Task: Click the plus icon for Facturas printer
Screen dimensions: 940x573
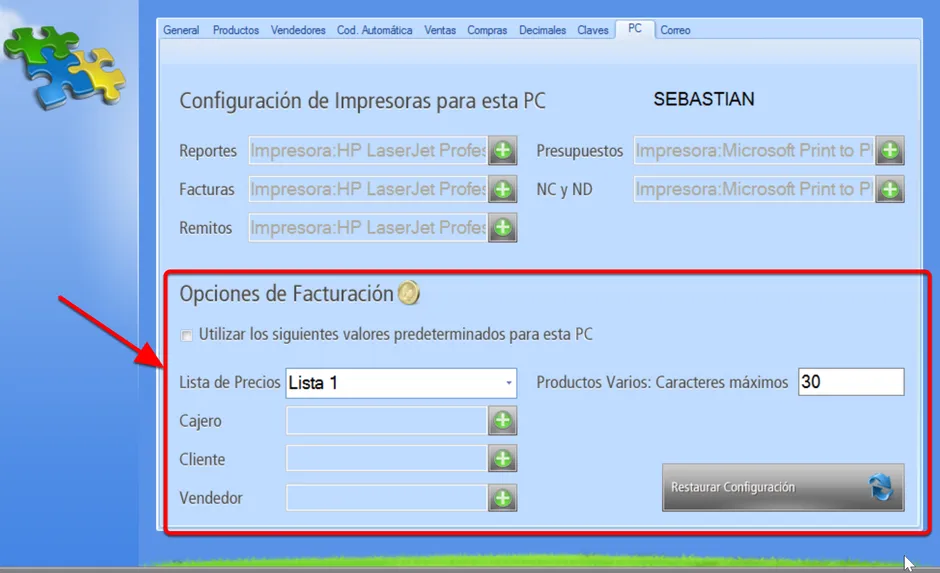Action: (502, 189)
